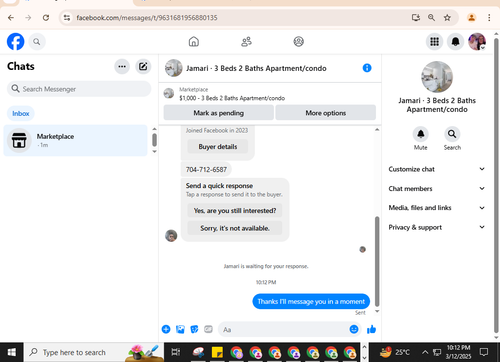Mute the conversation with bell icon
The width and height of the screenshot is (500, 362).
(421, 134)
